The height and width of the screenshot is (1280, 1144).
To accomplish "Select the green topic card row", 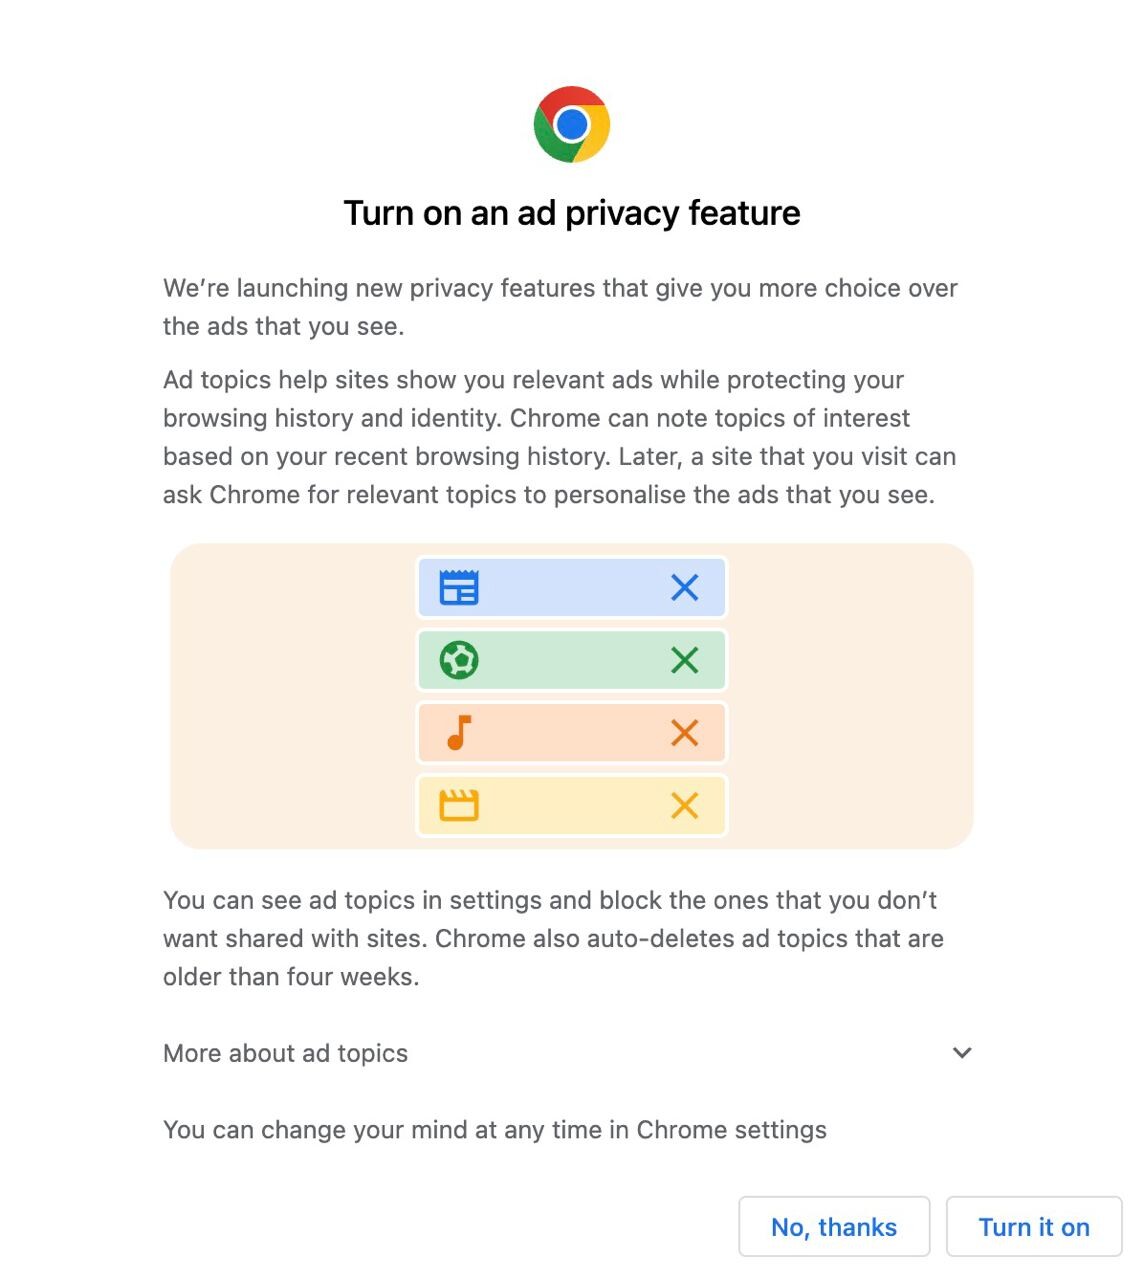I will [572, 660].
